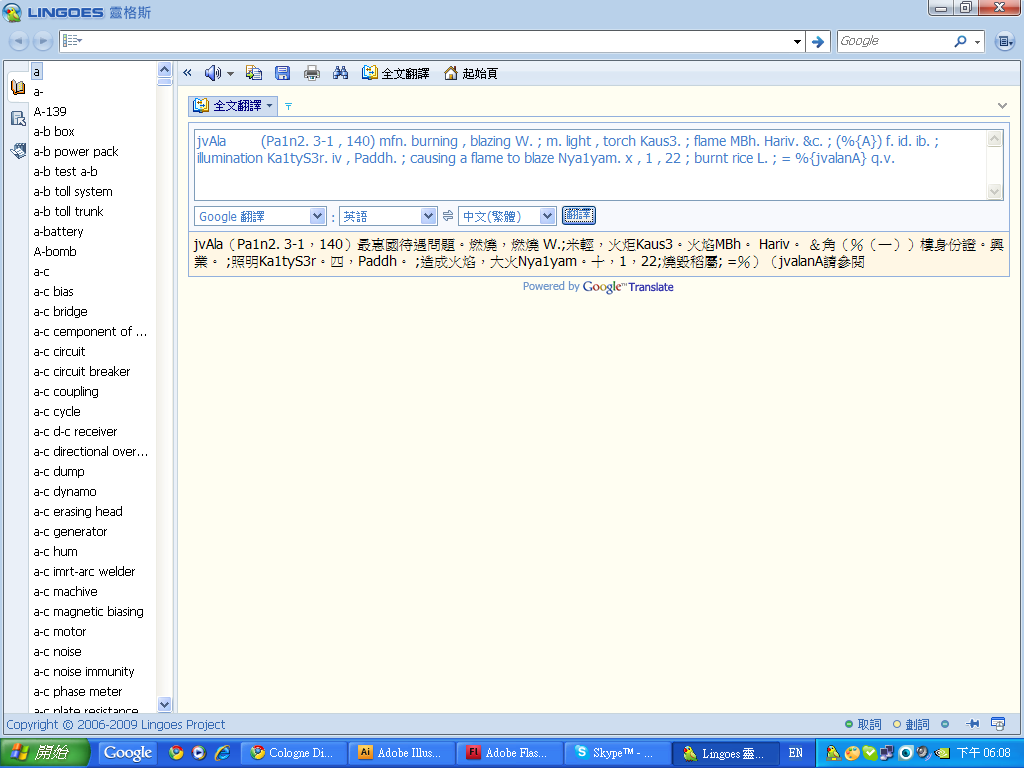The height and width of the screenshot is (768, 1024).
Task: Toggle the third status bar indicator dot
Action: (x=945, y=724)
